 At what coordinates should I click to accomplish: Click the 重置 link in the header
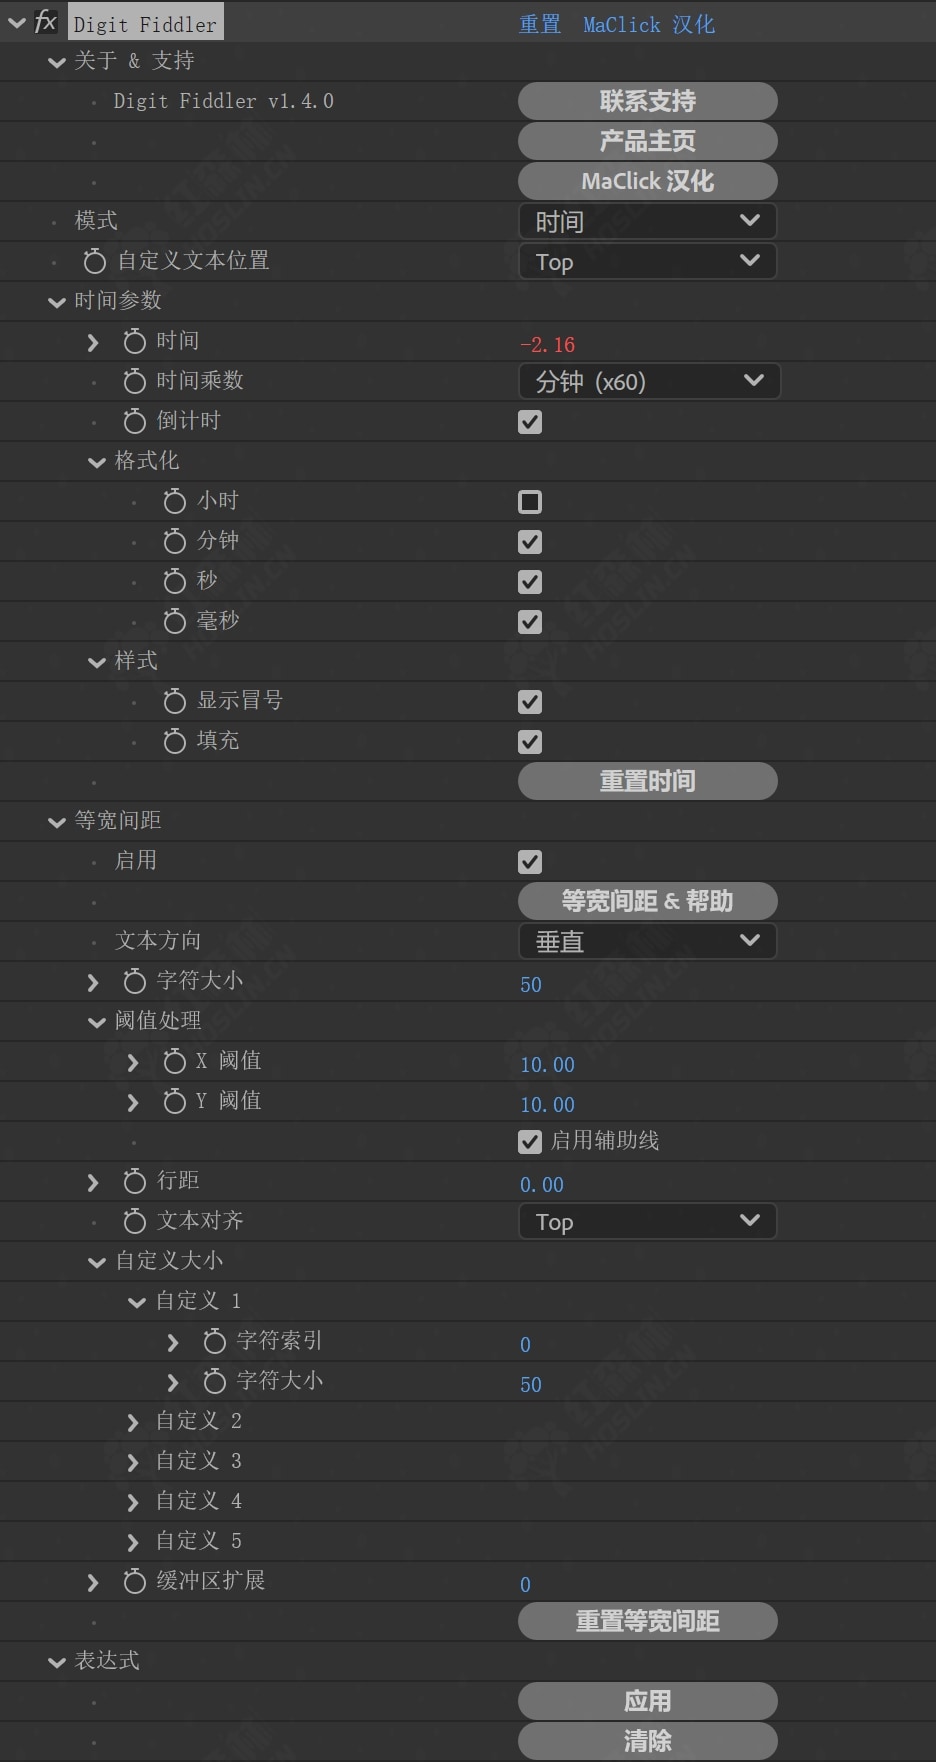coord(540,24)
